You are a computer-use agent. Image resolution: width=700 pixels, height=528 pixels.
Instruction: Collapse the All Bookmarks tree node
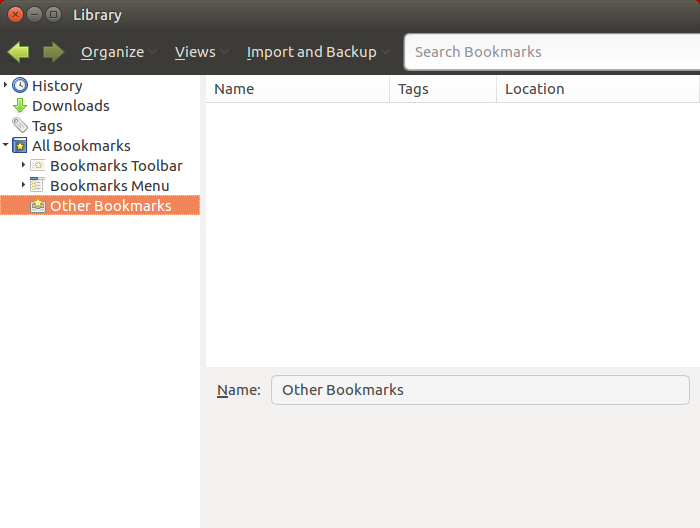(5, 145)
